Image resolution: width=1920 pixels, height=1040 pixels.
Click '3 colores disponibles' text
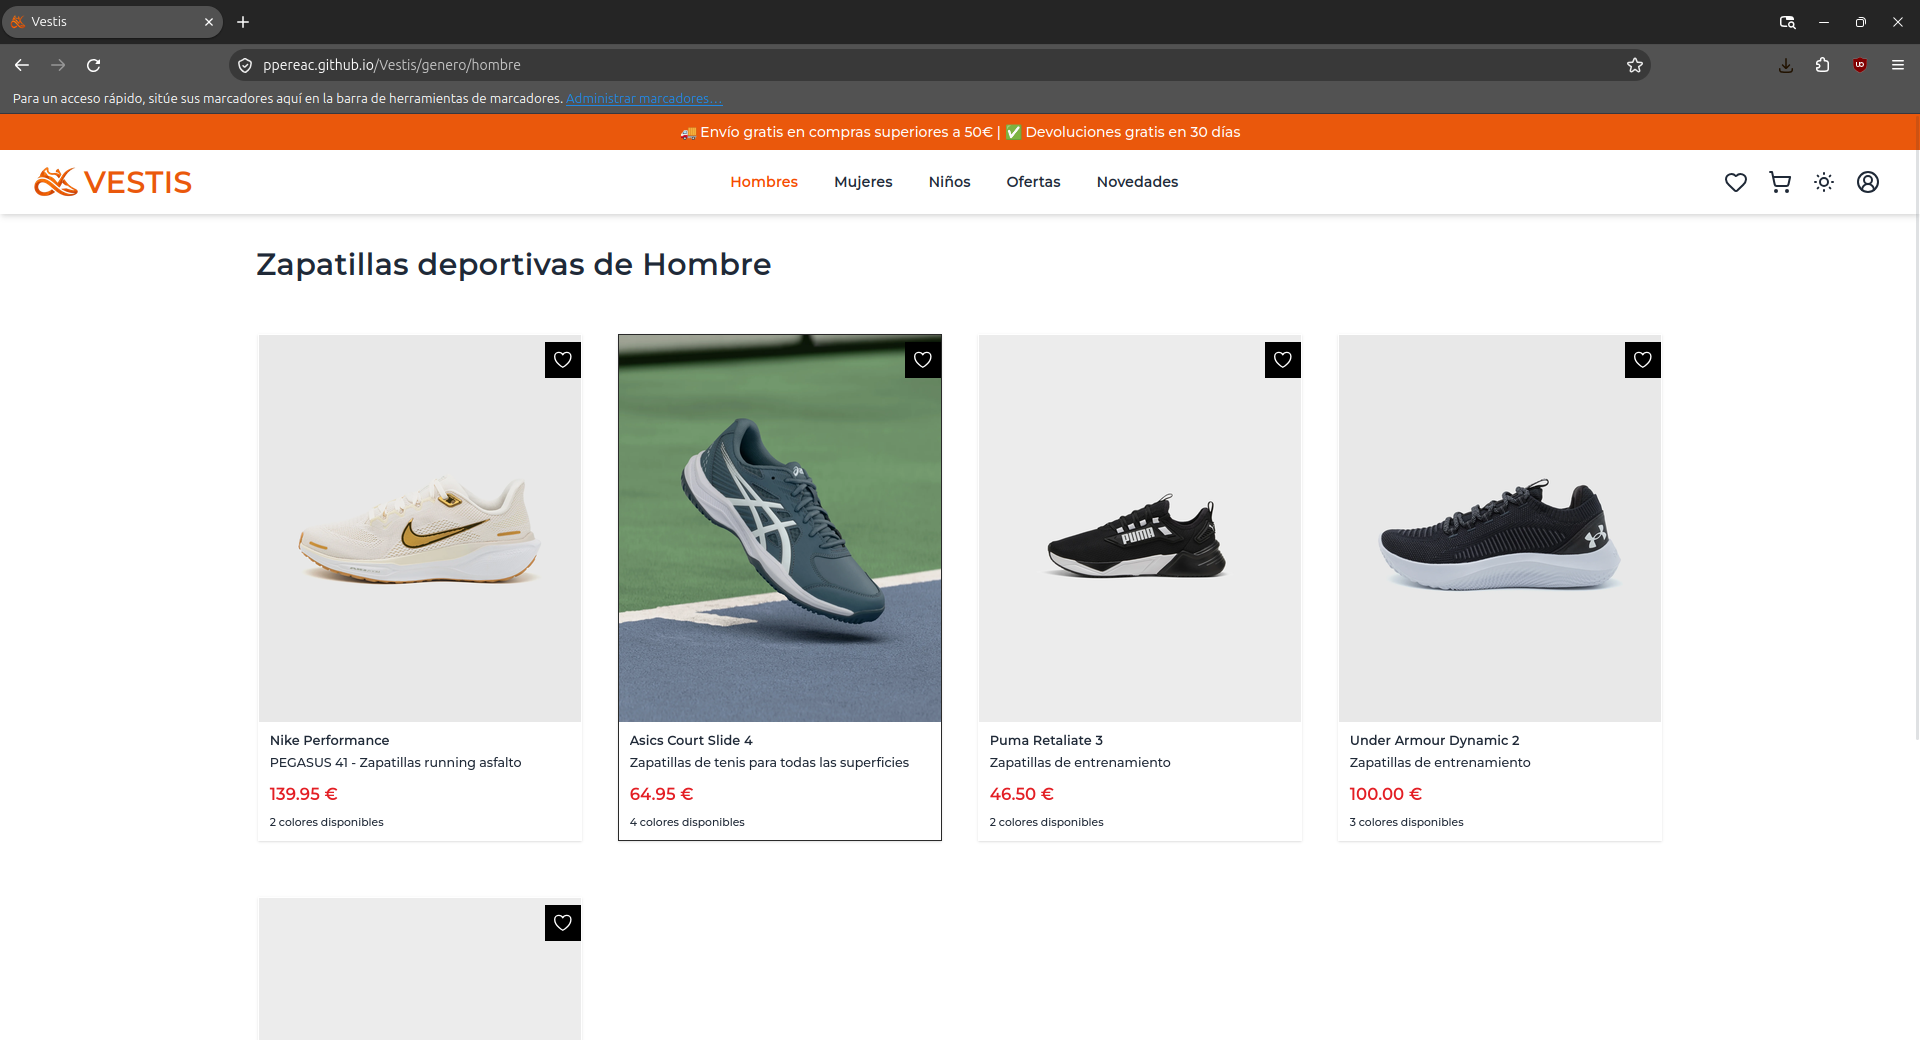(1406, 822)
